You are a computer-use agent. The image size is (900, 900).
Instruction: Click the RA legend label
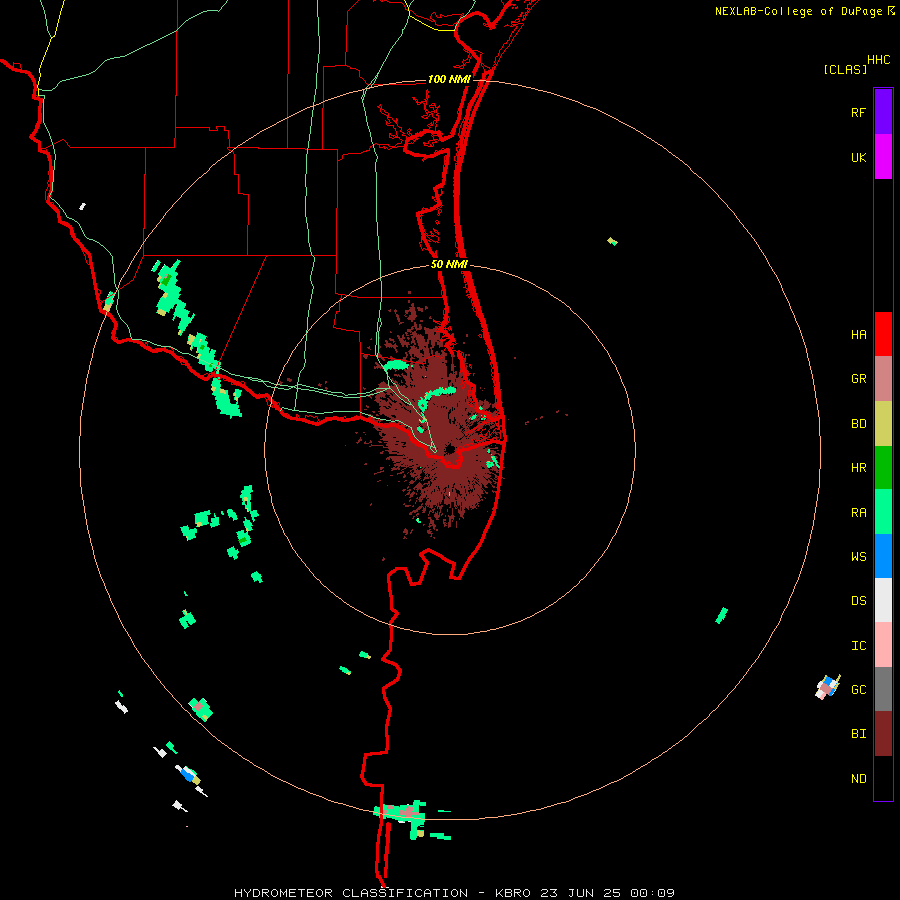[x=858, y=512]
